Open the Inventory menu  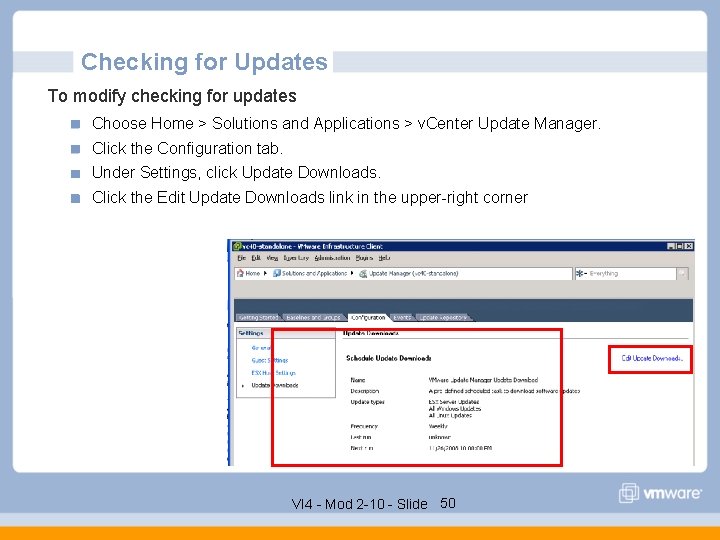(296, 258)
